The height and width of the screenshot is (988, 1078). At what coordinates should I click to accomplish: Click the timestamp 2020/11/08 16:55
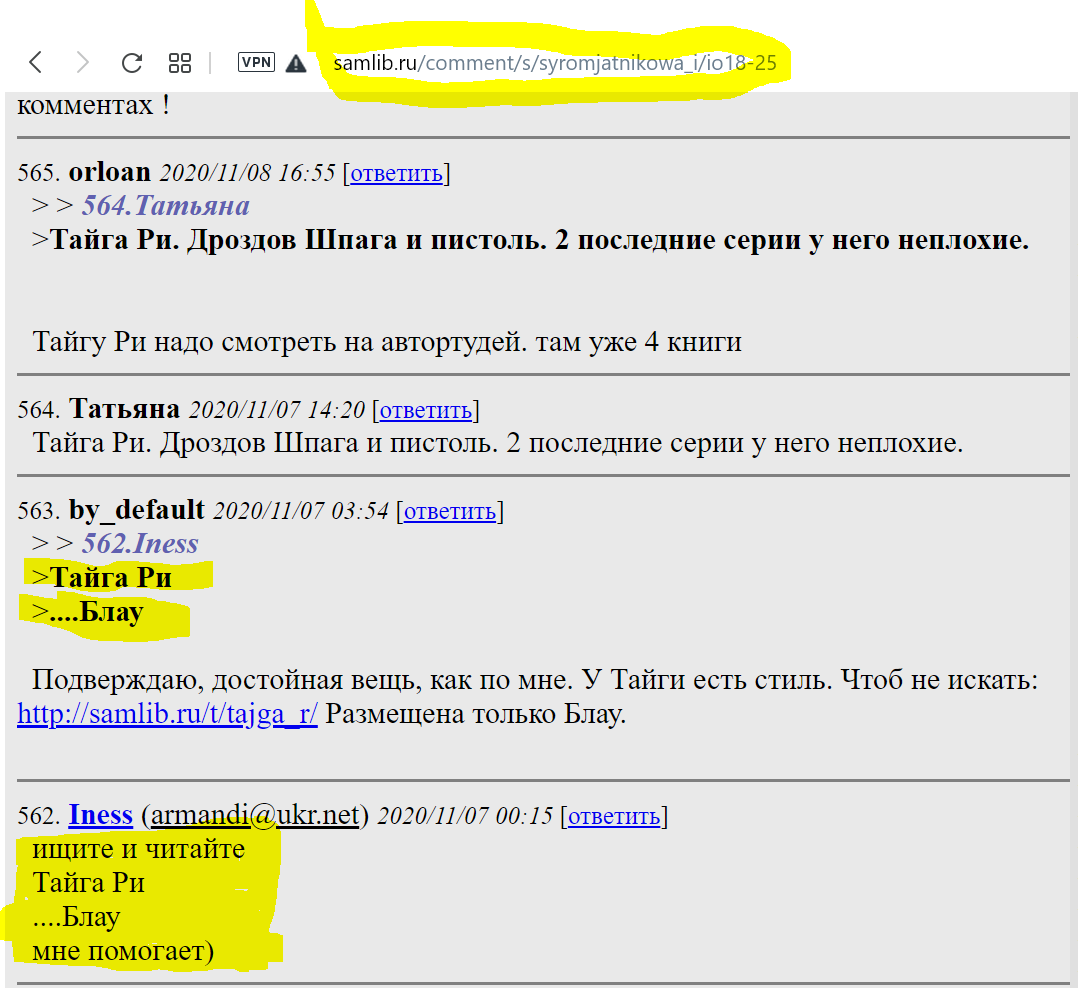click(247, 173)
